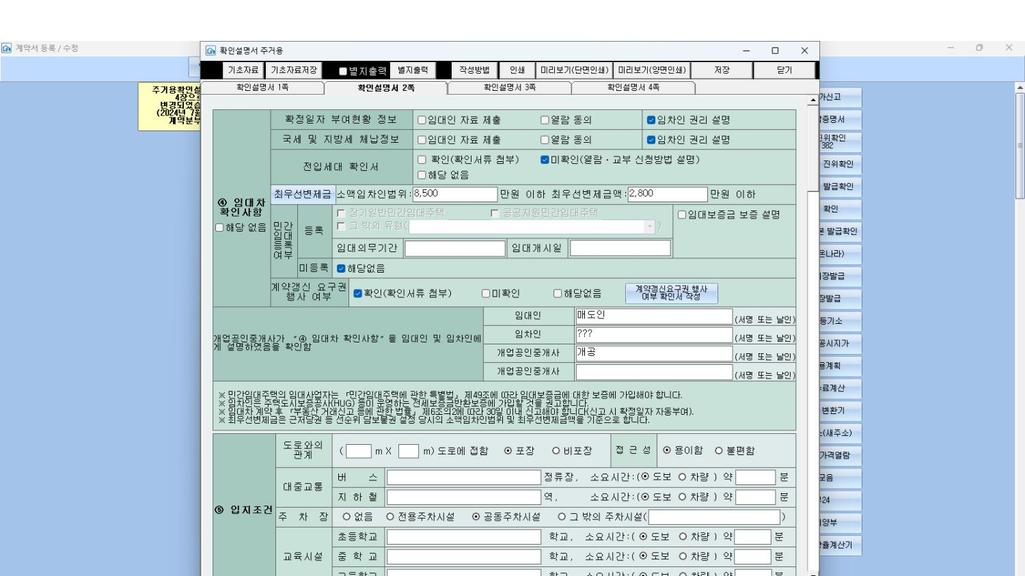Screen dimensions: 1025x576
Task: Check 확인(확인서류 첨부) for 전입세대 확인서
Action: tap(422, 160)
